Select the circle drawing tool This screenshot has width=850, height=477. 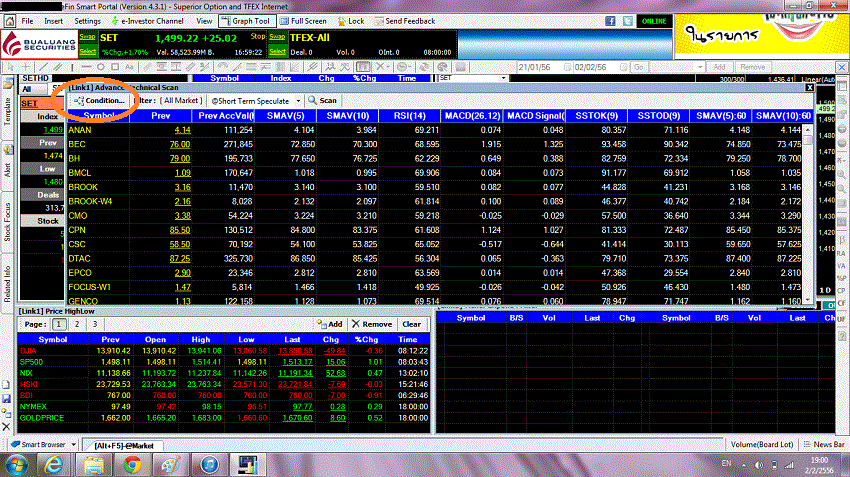point(101,67)
